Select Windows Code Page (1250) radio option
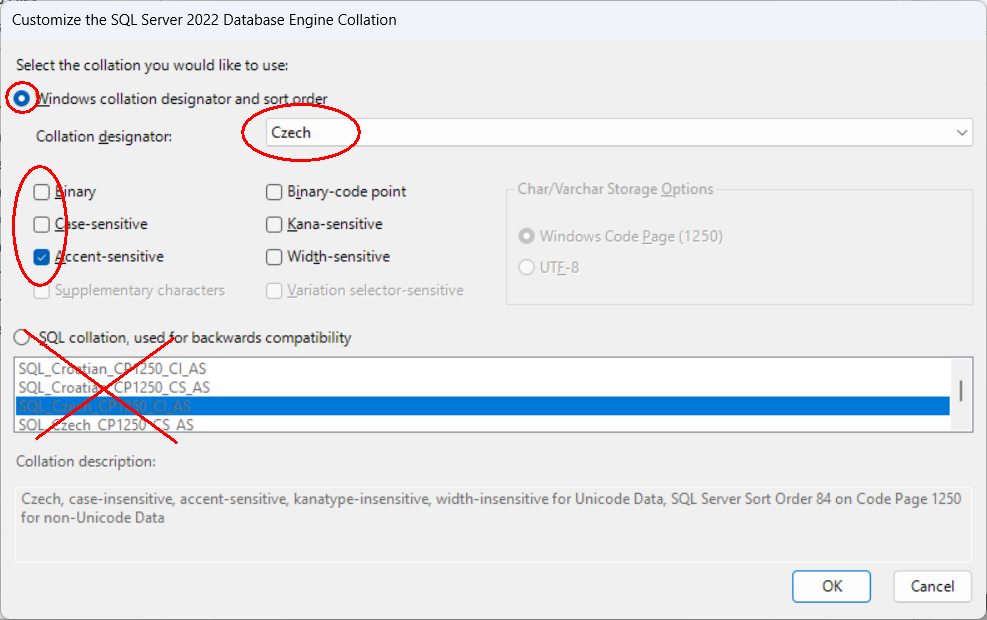This screenshot has height=620, width=987. (526, 236)
